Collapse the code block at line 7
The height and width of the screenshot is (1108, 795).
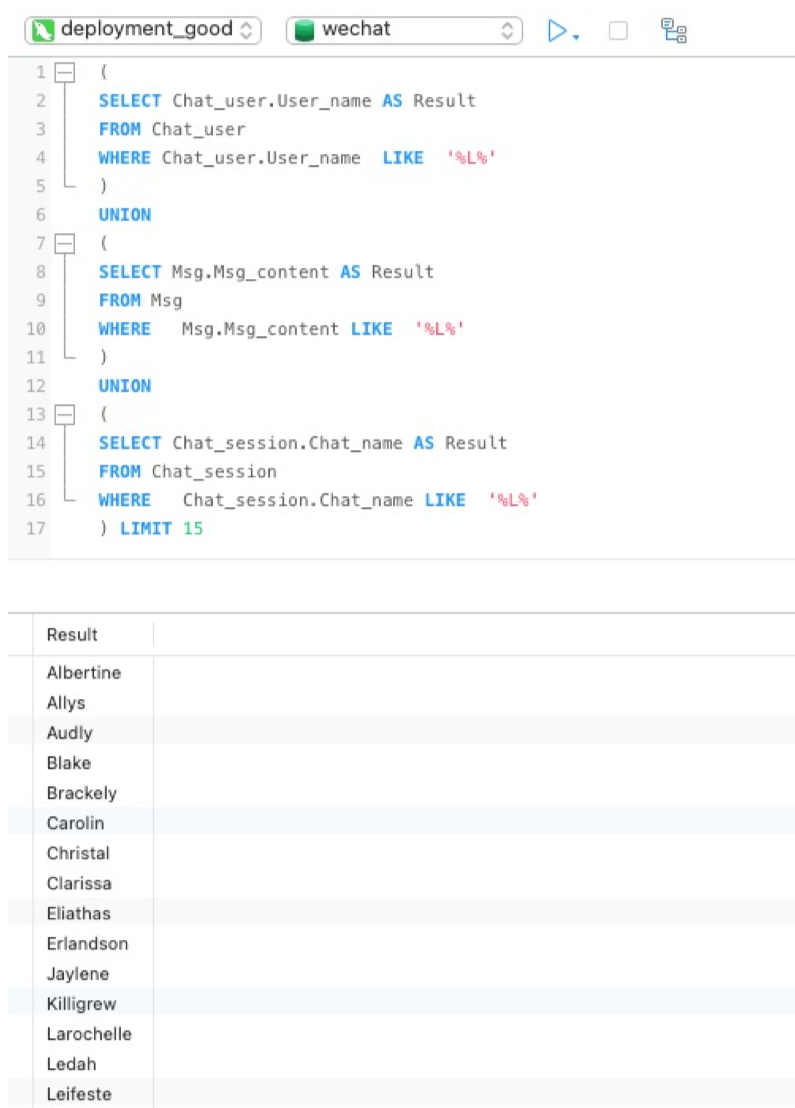click(64, 243)
